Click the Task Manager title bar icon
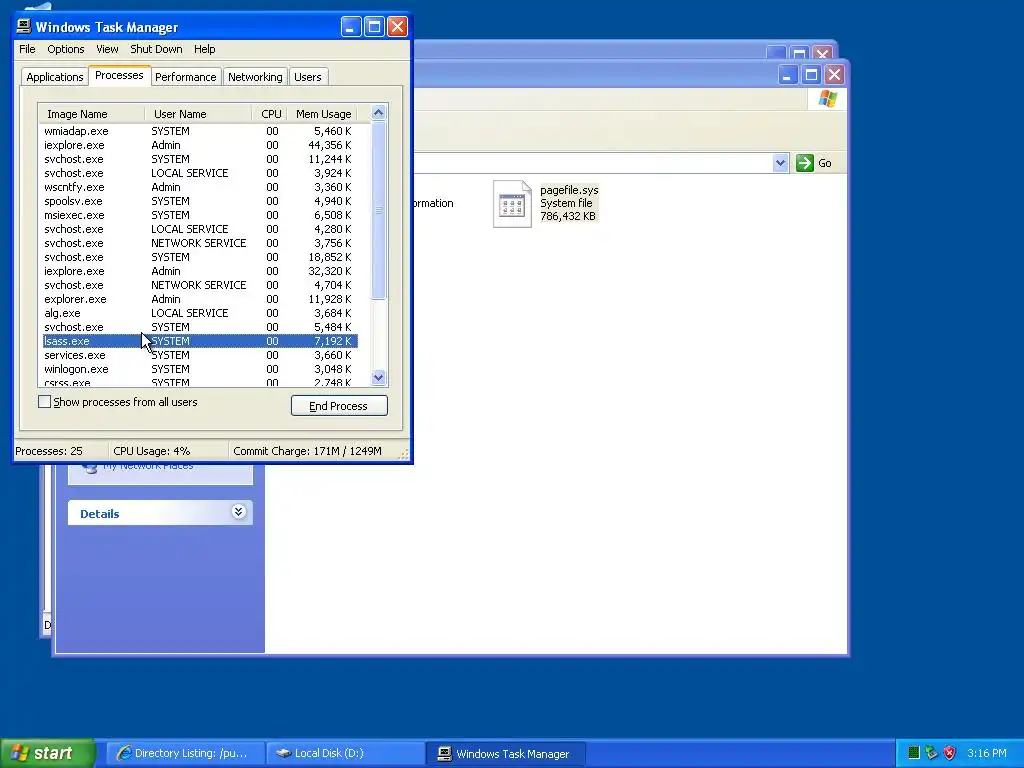The height and width of the screenshot is (768, 1024). tap(24, 26)
